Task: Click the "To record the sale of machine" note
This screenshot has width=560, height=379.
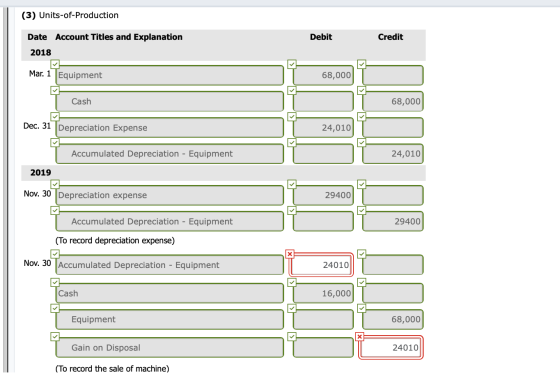Action: 112,368
